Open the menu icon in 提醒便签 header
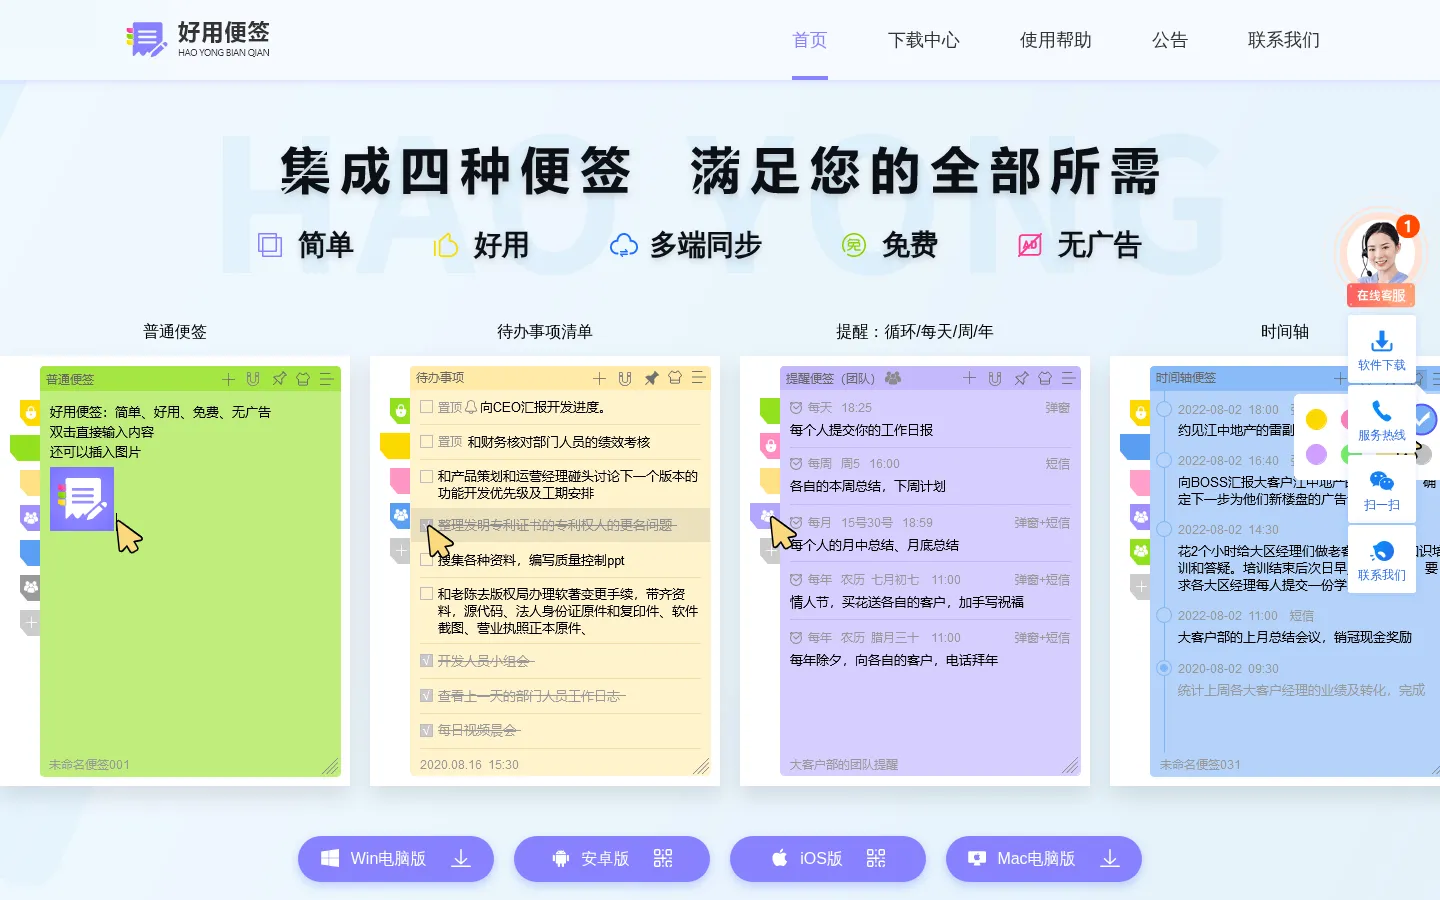 coord(1068,378)
